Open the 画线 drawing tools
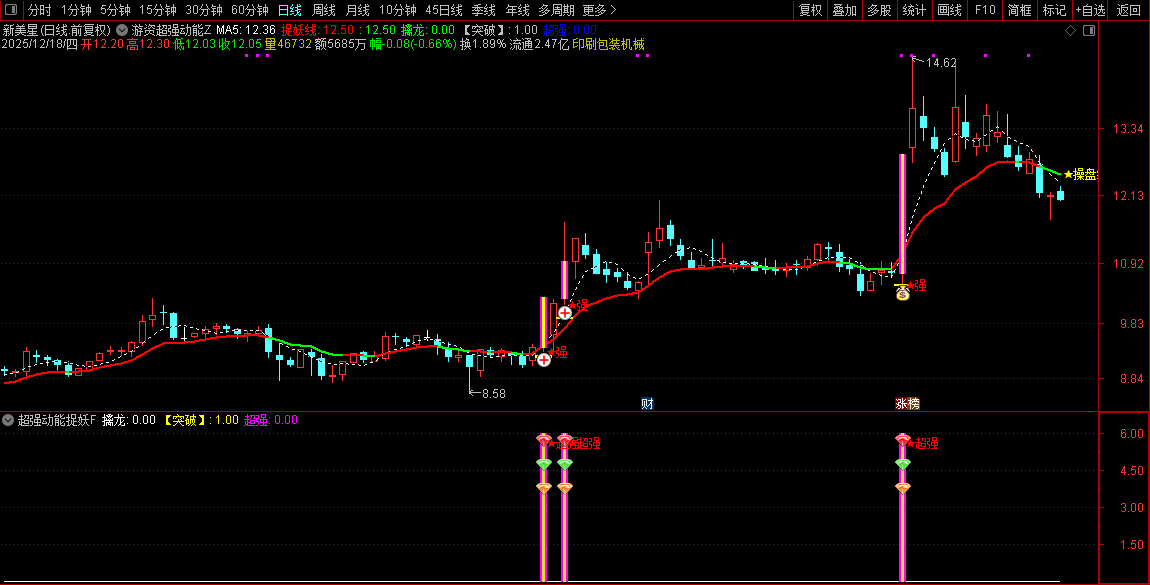1150x585 pixels. [950, 10]
